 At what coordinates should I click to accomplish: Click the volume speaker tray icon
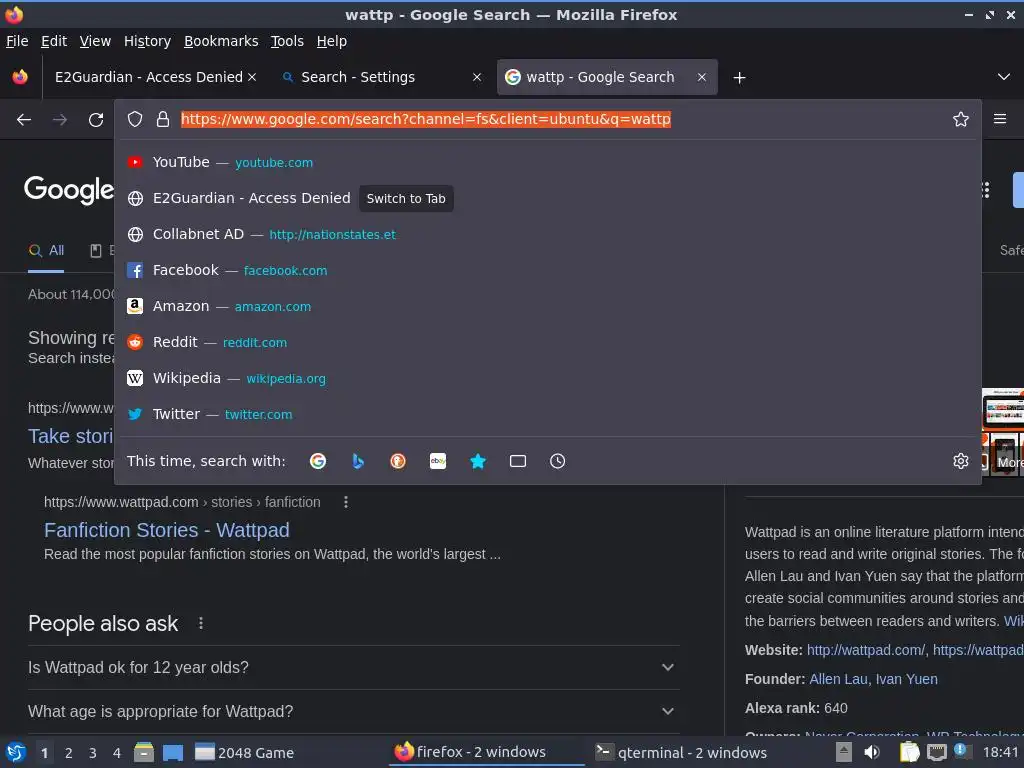point(872,752)
